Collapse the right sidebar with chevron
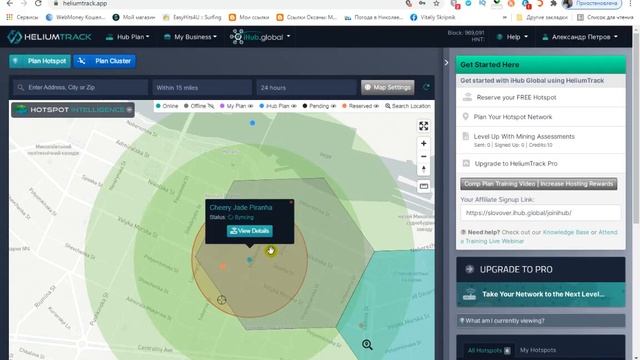 pyautogui.click(x=446, y=62)
